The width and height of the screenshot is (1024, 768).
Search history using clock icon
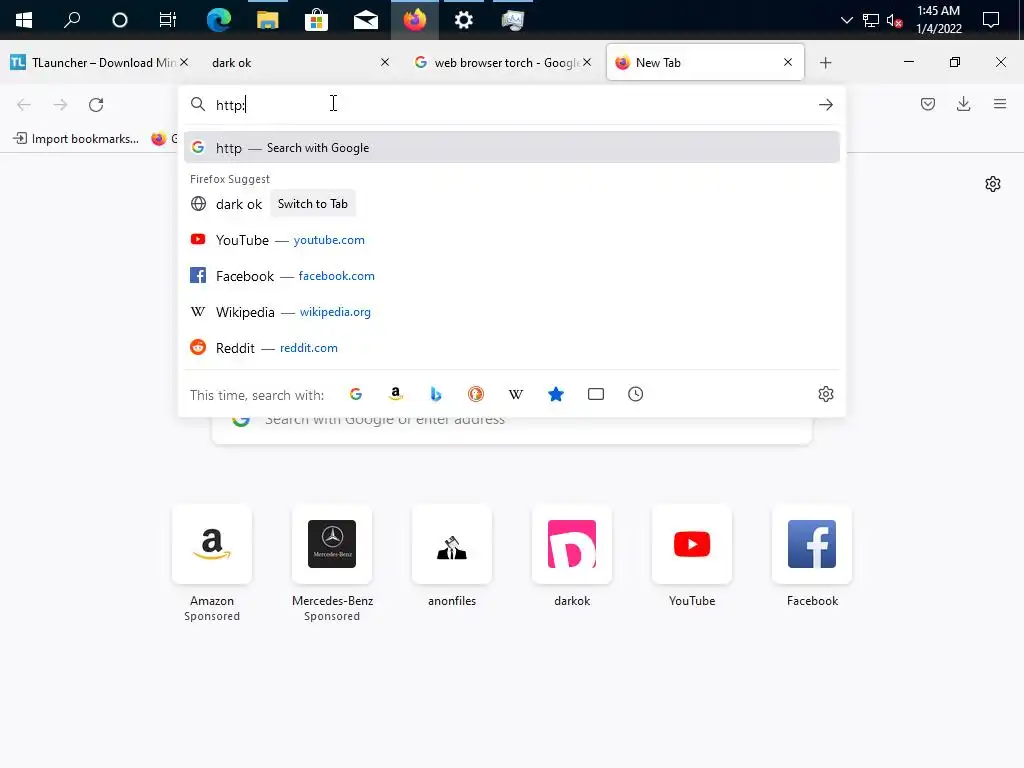(x=635, y=394)
